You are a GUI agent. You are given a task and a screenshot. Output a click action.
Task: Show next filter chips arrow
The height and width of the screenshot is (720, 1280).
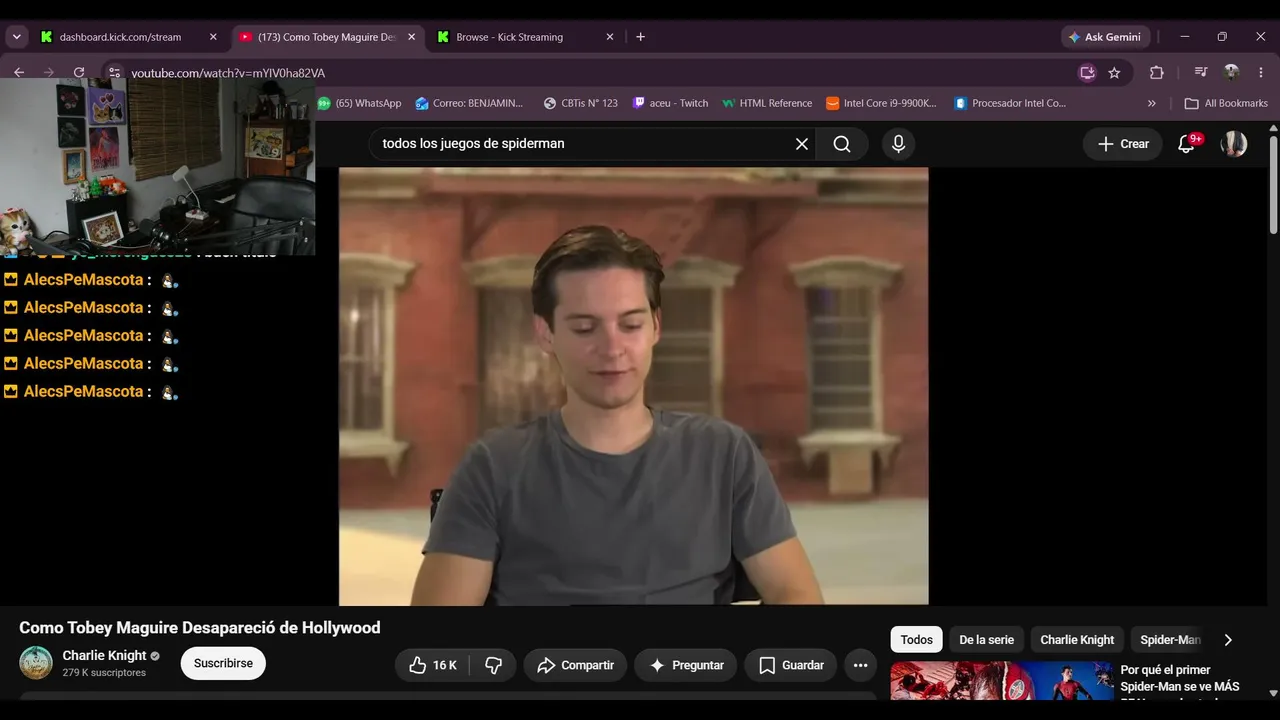point(1228,640)
